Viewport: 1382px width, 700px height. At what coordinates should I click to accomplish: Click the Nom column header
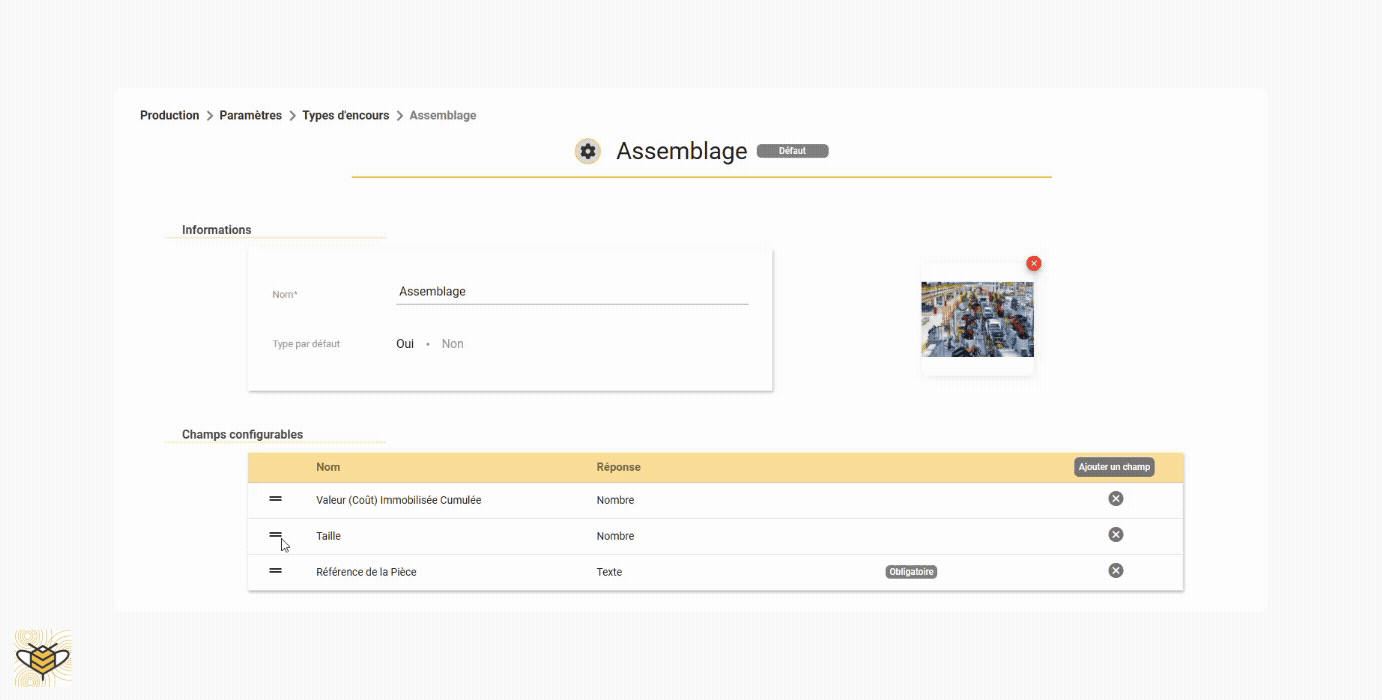(328, 467)
